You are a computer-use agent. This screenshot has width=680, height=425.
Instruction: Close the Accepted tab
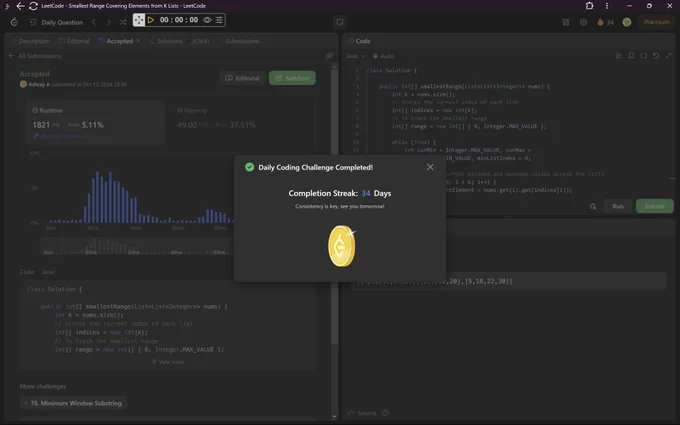[x=138, y=41]
